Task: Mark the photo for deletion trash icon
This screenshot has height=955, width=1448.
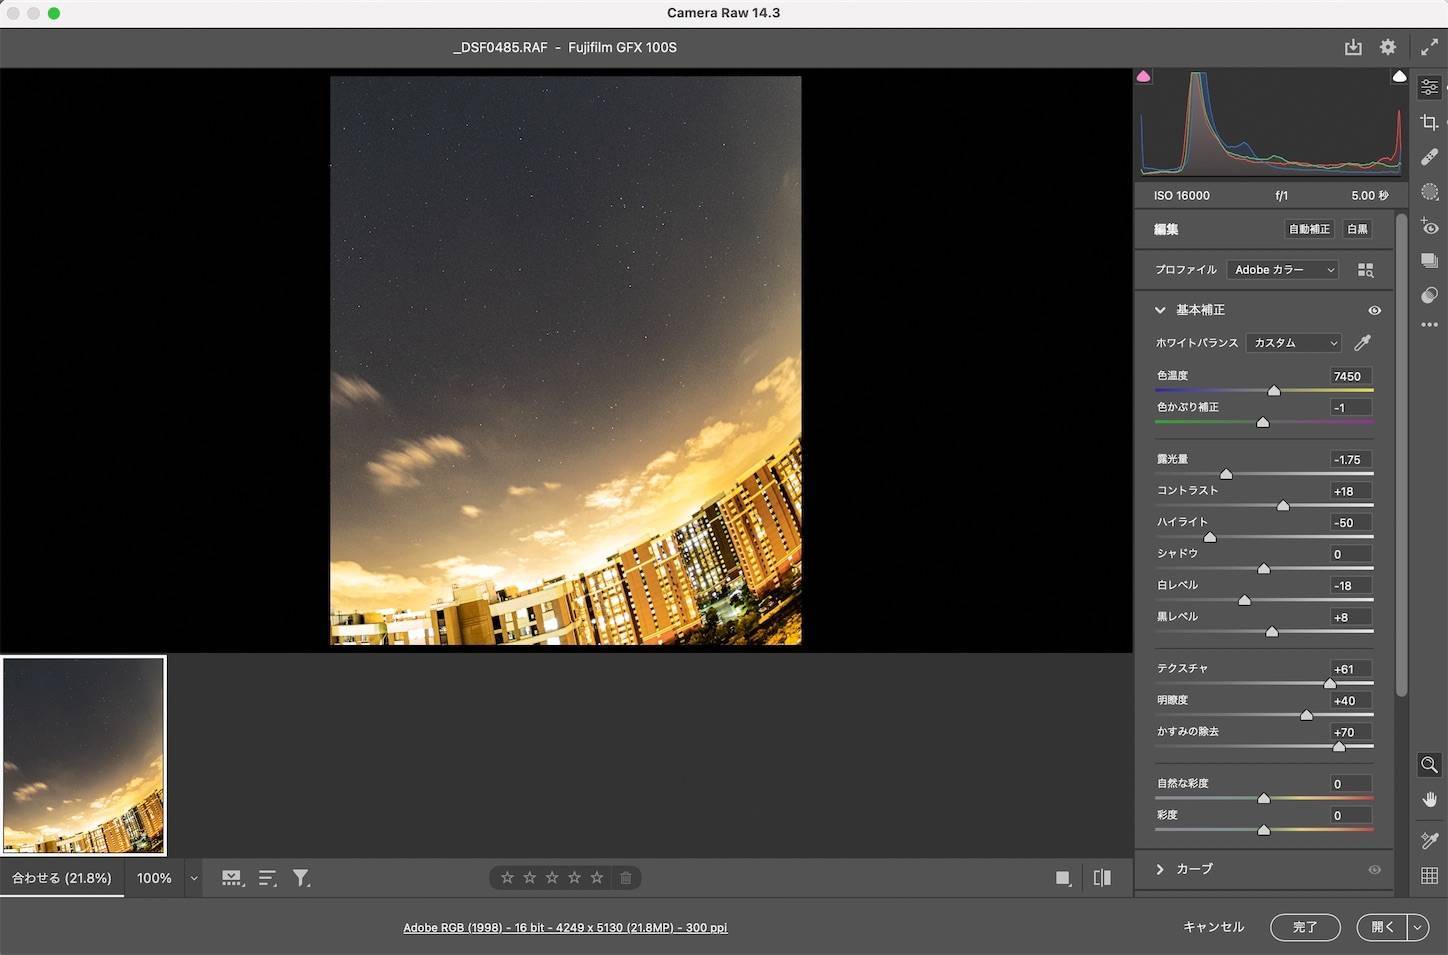Action: coord(626,878)
